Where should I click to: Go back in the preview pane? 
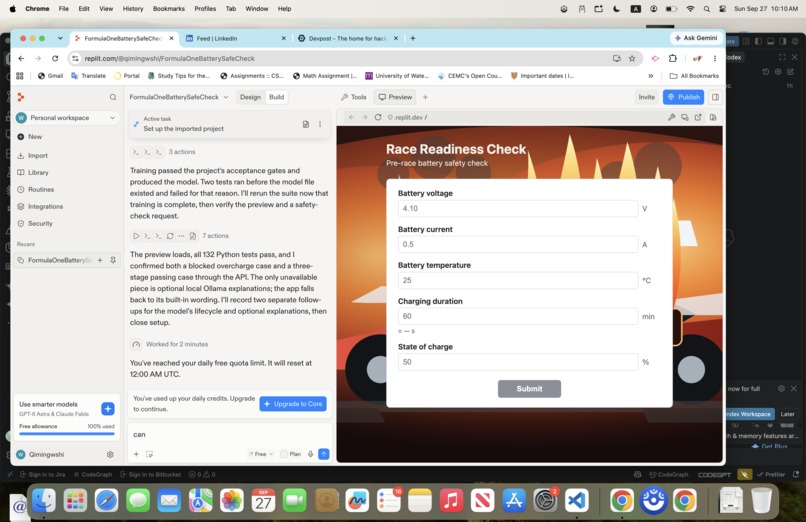click(352, 117)
